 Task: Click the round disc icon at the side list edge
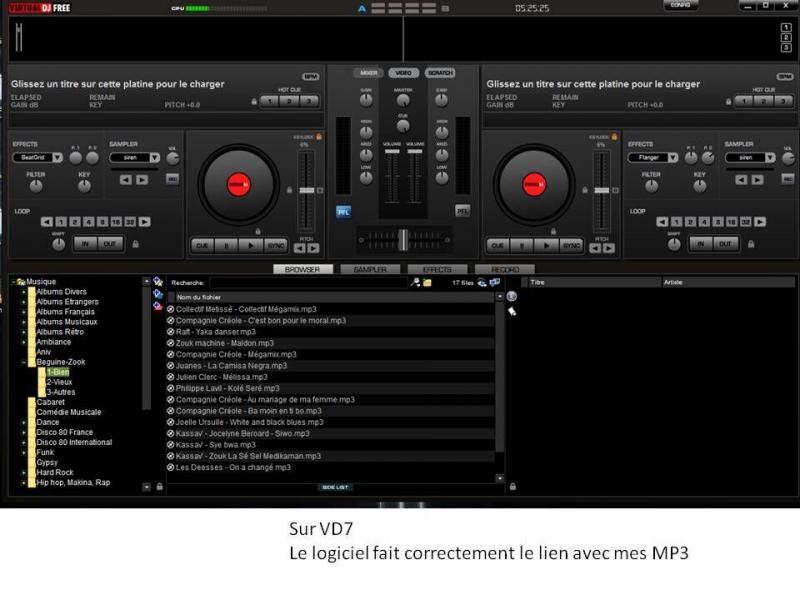(512, 296)
